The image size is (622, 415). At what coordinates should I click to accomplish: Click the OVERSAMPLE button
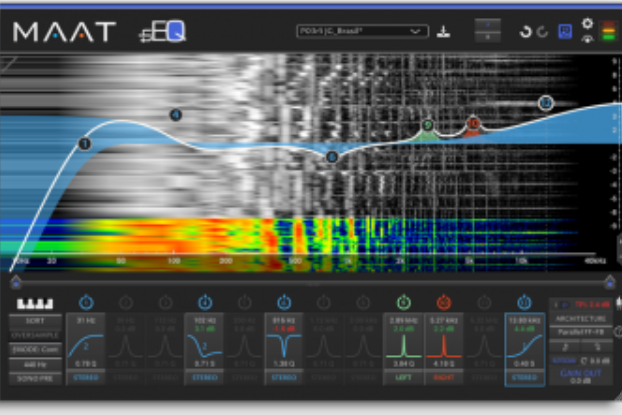click(35, 335)
